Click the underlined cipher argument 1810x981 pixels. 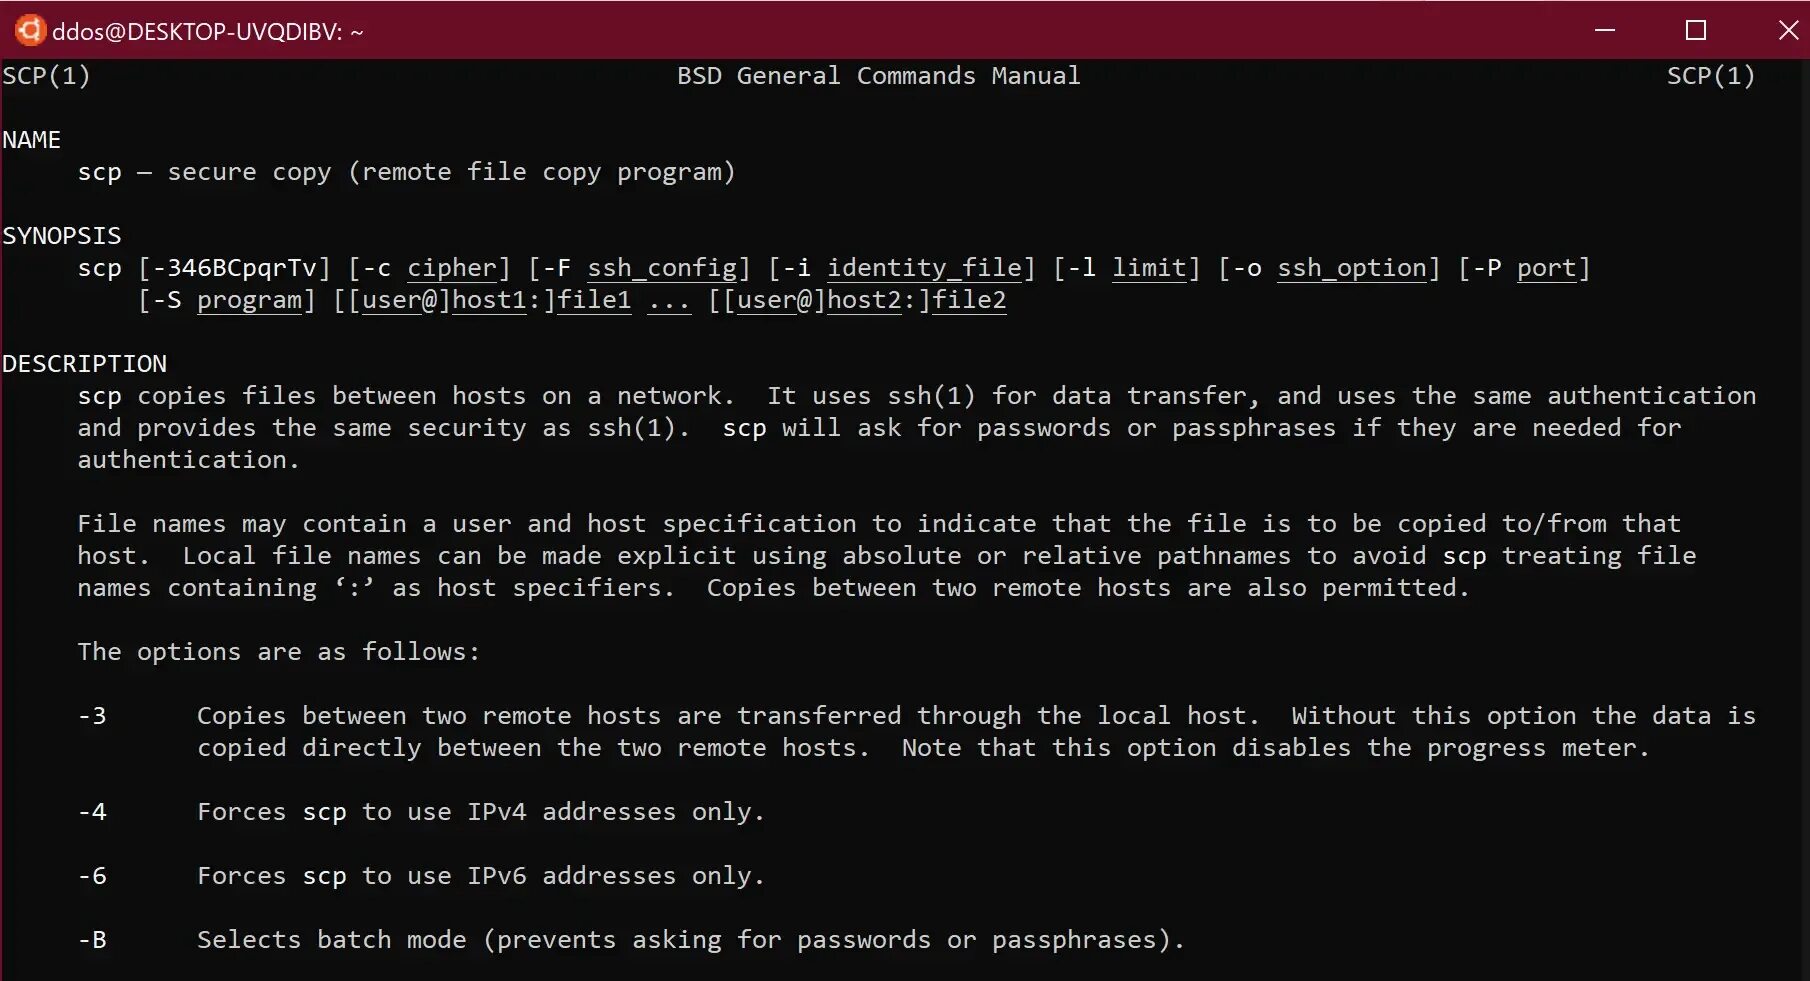(x=452, y=268)
